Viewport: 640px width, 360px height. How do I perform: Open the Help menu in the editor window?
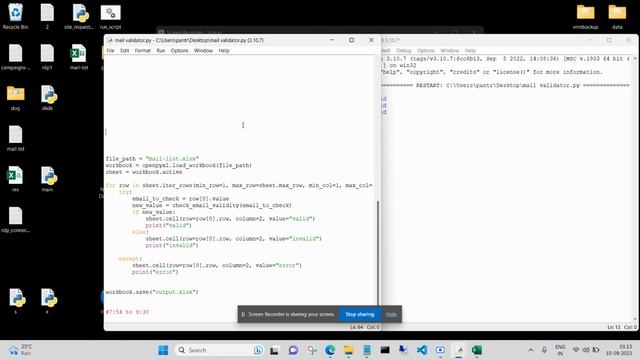click(224, 51)
